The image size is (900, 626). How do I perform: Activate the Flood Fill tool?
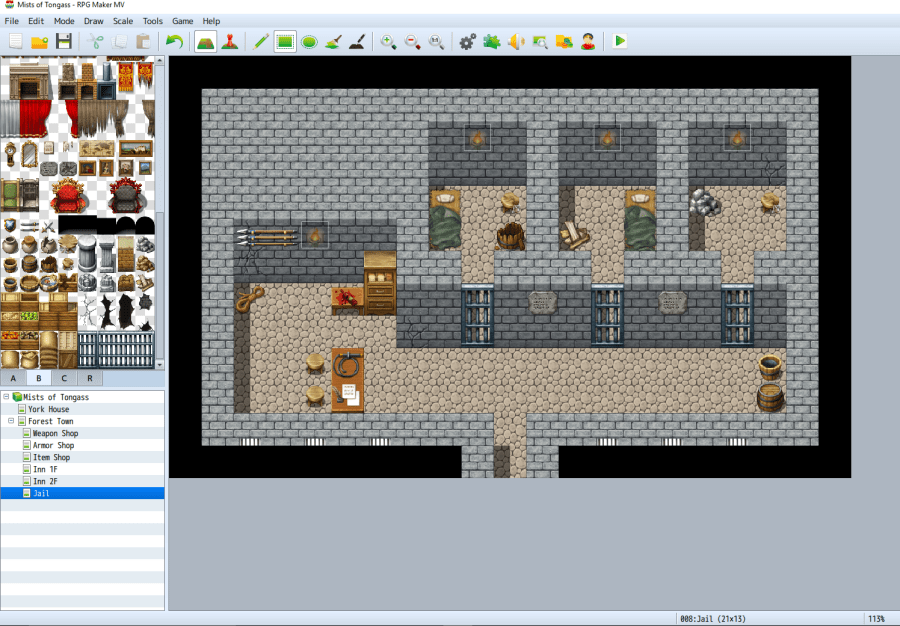pos(334,41)
